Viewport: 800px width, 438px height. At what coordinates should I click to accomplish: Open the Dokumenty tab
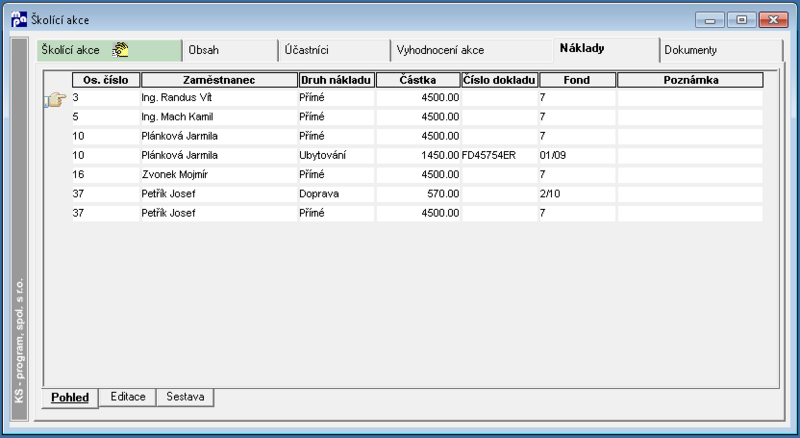point(720,50)
